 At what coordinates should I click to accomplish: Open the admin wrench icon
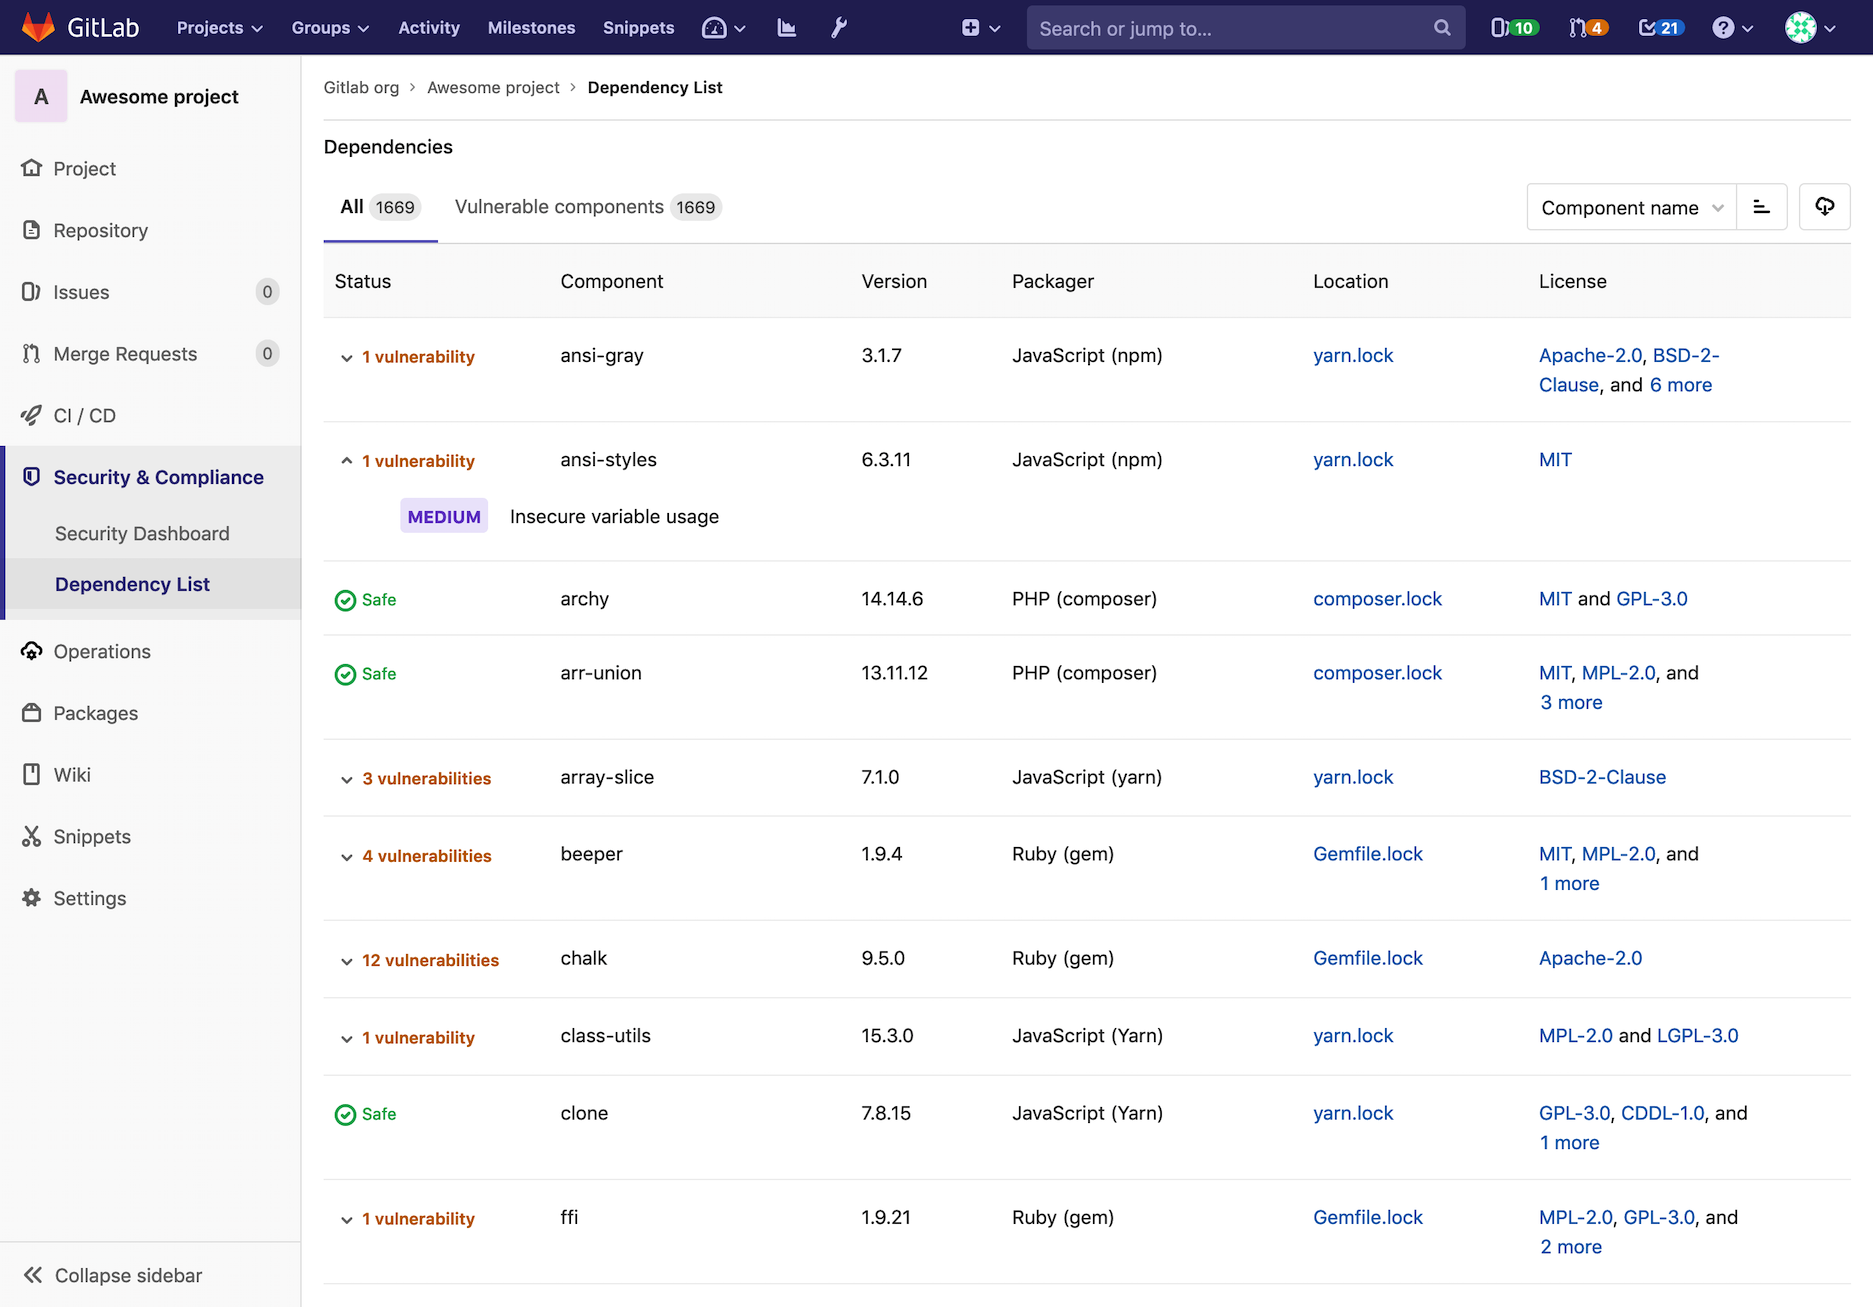coord(839,28)
